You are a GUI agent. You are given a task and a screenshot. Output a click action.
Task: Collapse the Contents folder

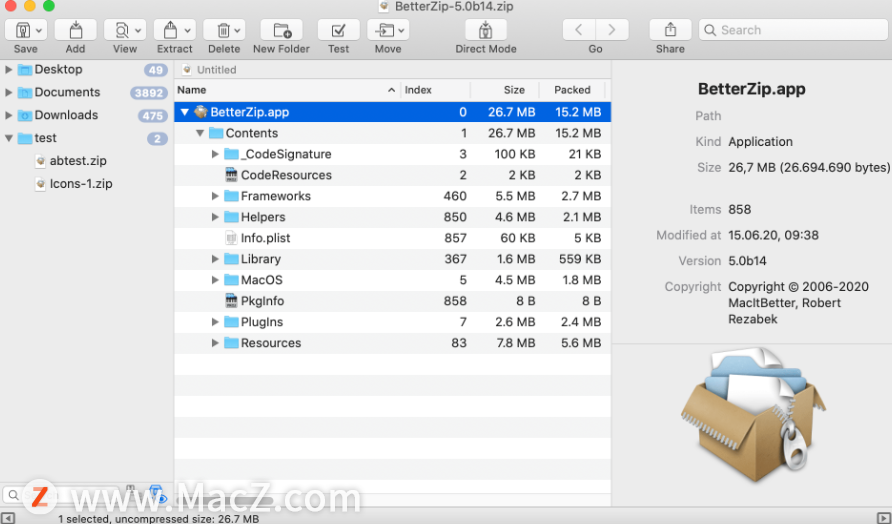(x=200, y=133)
